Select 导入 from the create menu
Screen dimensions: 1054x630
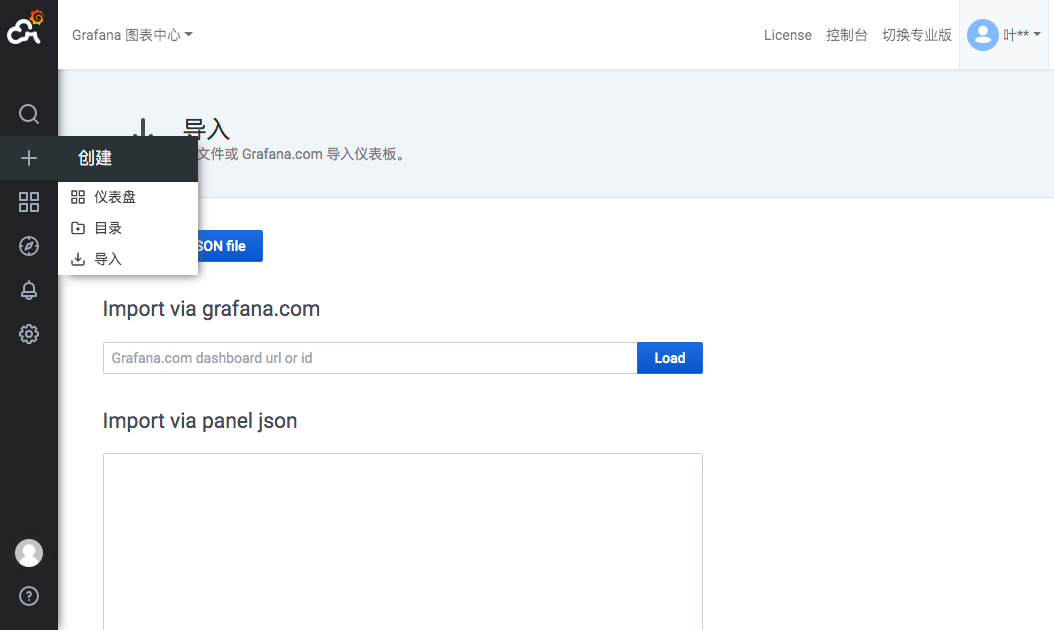pos(128,259)
